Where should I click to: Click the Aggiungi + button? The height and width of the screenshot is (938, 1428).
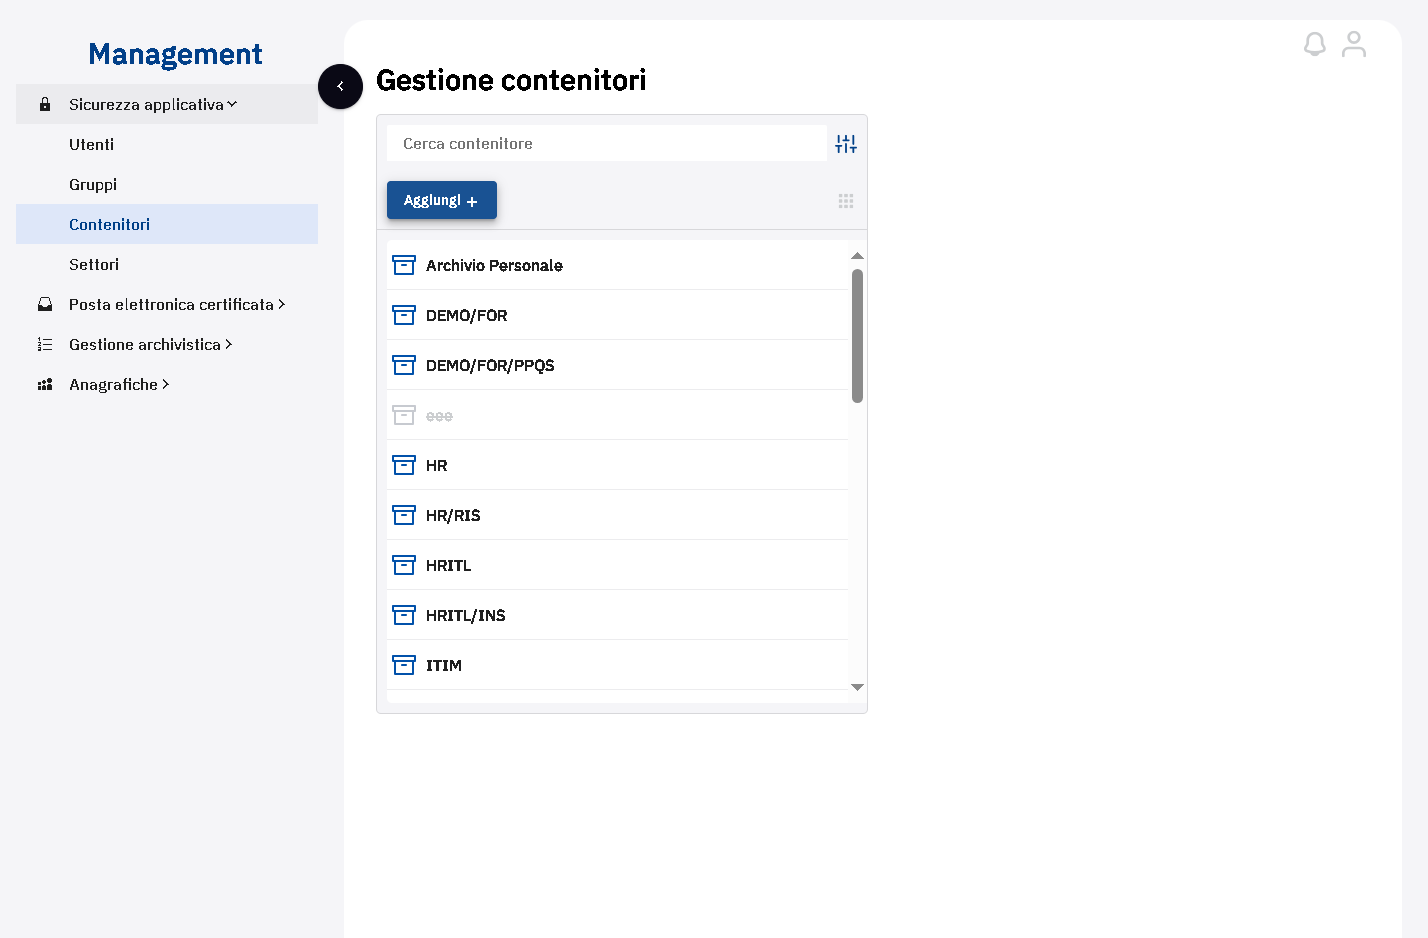point(442,200)
